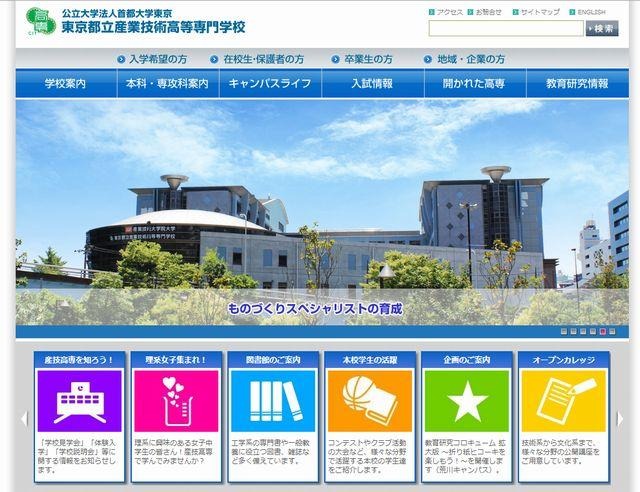Screen dimensions: 640x492
Task: Select the highlighted fifth slideshow dot
Action: [x=602, y=332]
